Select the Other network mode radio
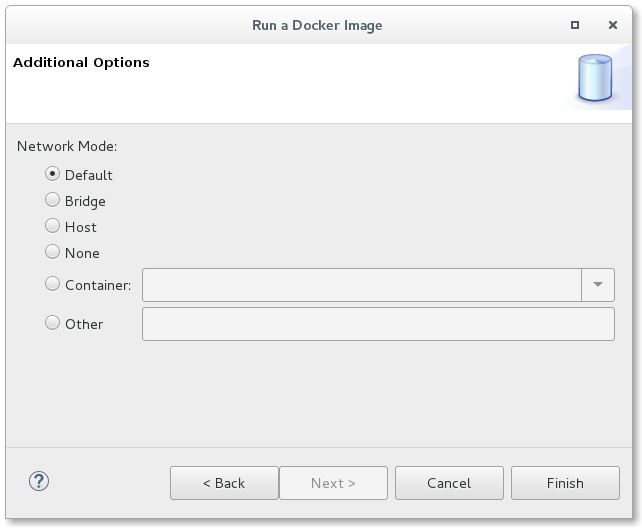The height and width of the screenshot is (528, 642). (53, 323)
